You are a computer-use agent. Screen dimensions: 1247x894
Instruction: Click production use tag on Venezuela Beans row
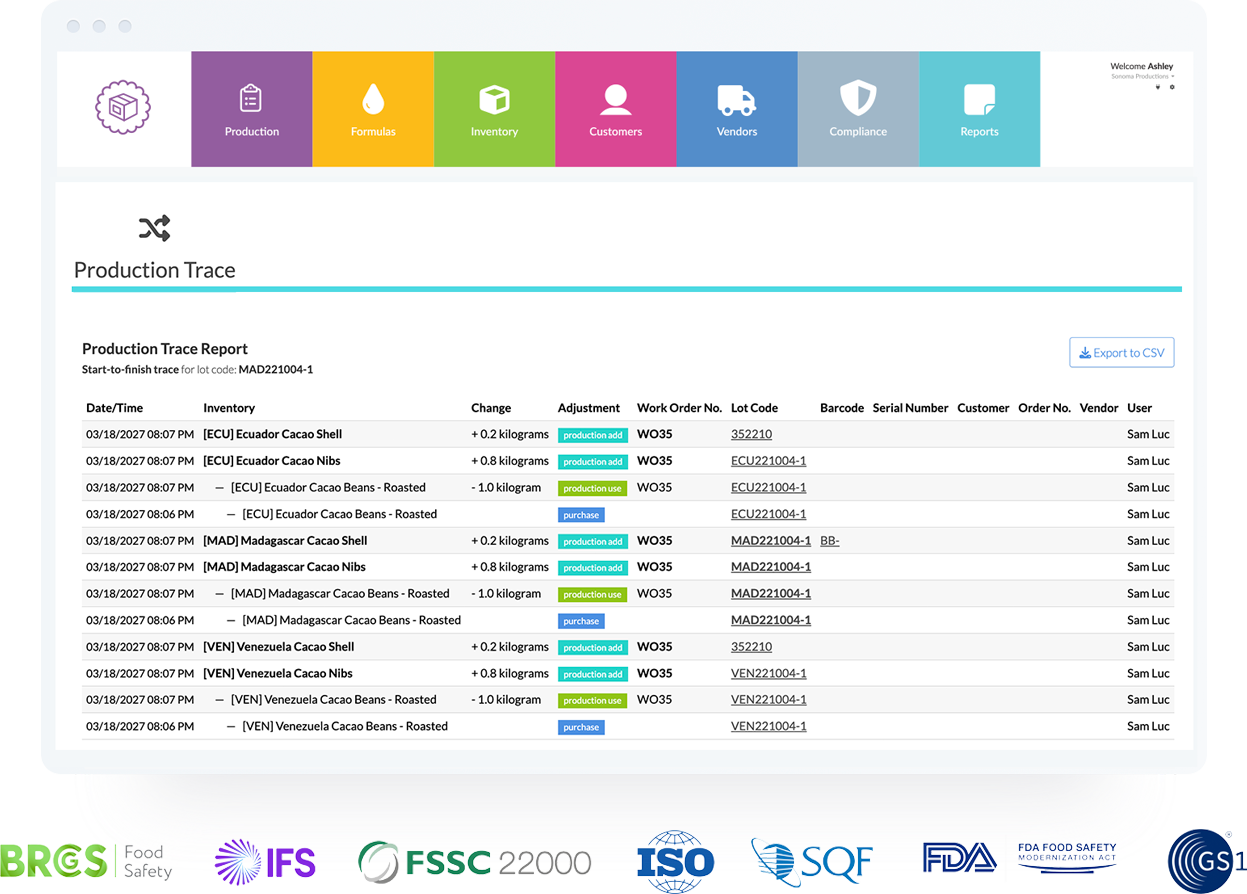tap(592, 701)
